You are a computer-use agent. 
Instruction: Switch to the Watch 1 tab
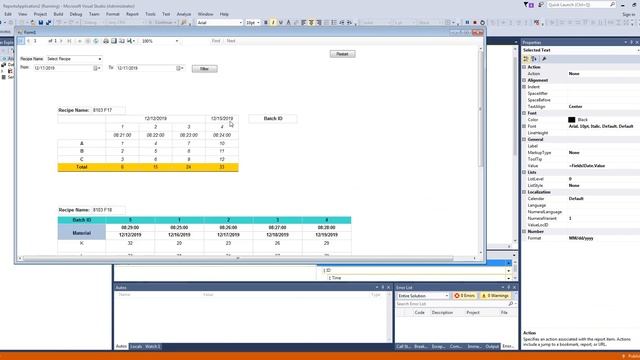153,347
